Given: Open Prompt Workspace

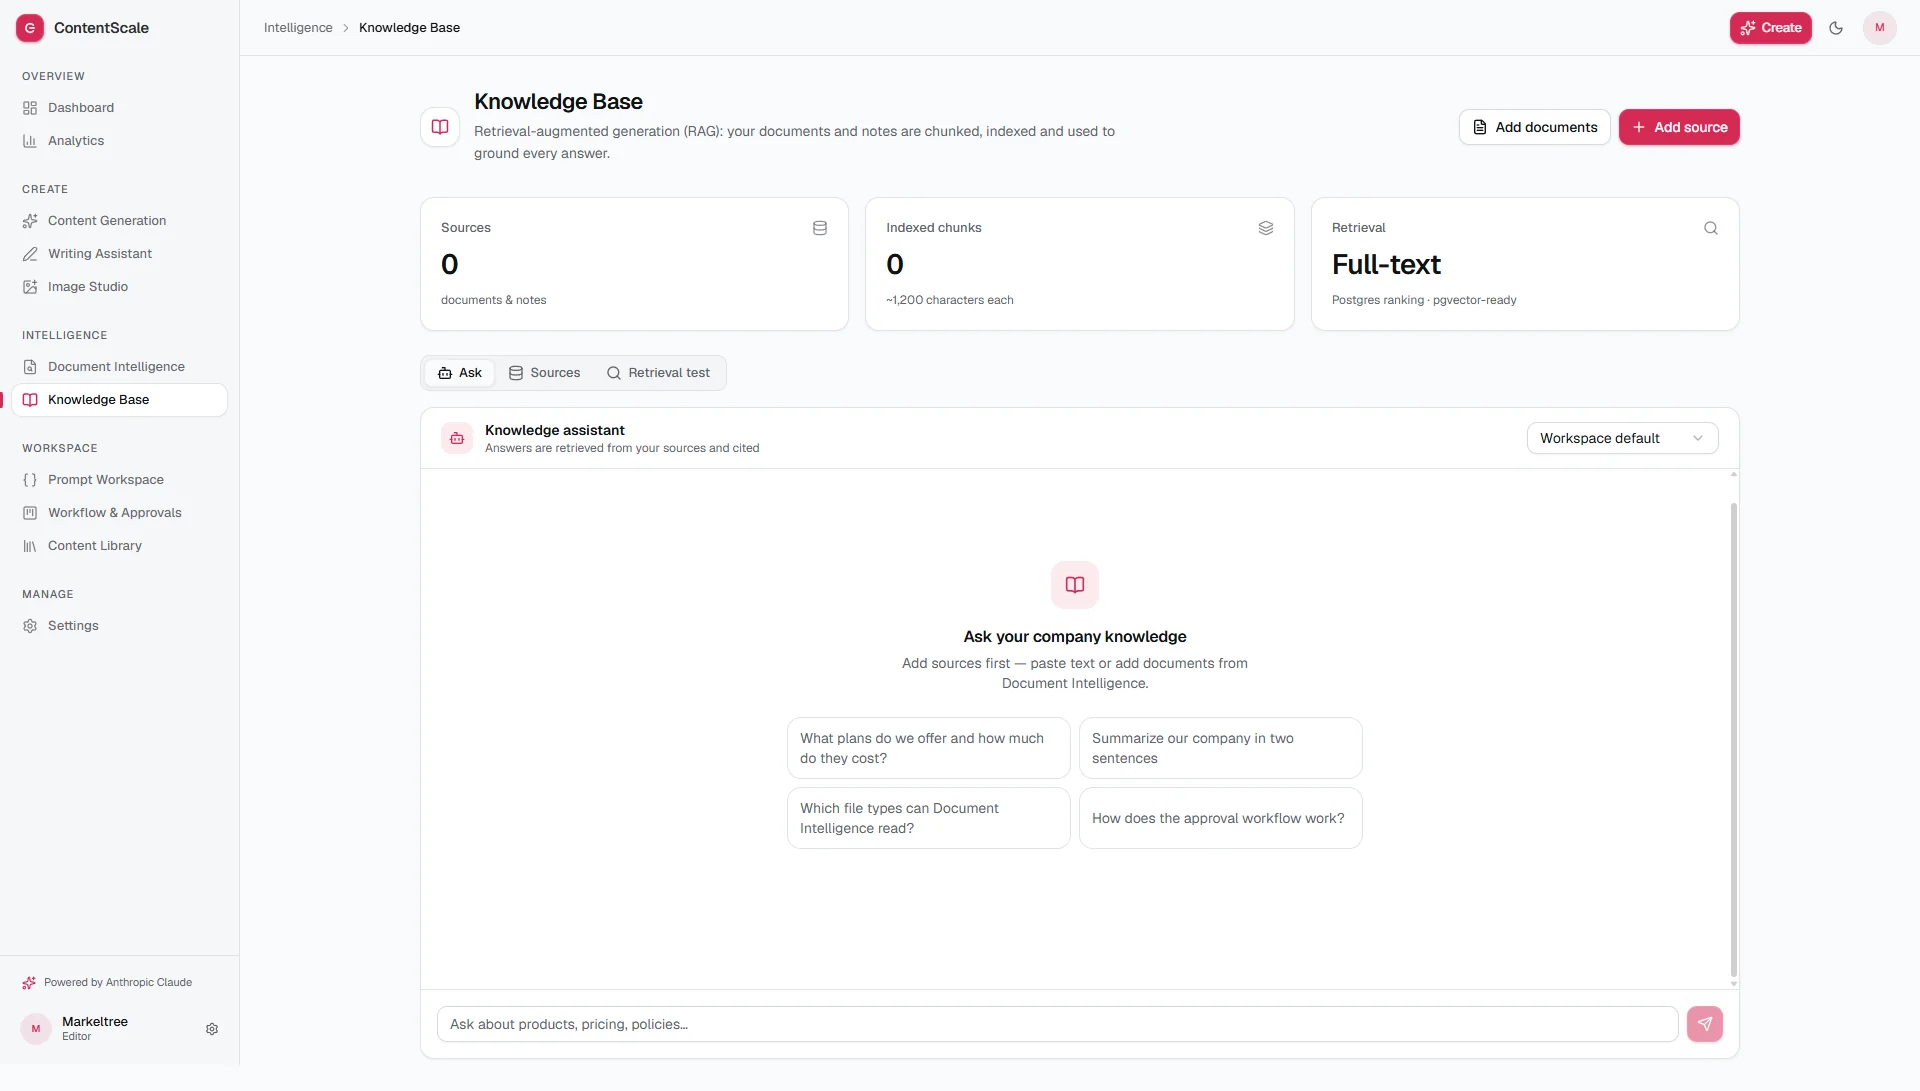Looking at the screenshot, I should coord(119,480).
